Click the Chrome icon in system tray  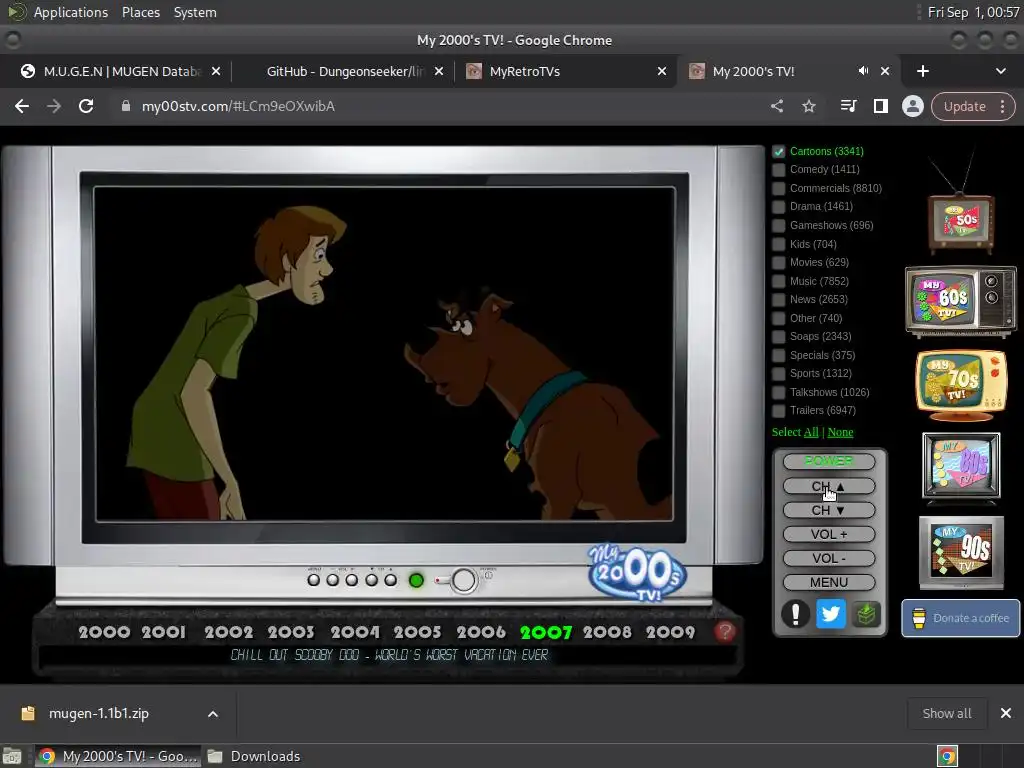click(x=947, y=756)
